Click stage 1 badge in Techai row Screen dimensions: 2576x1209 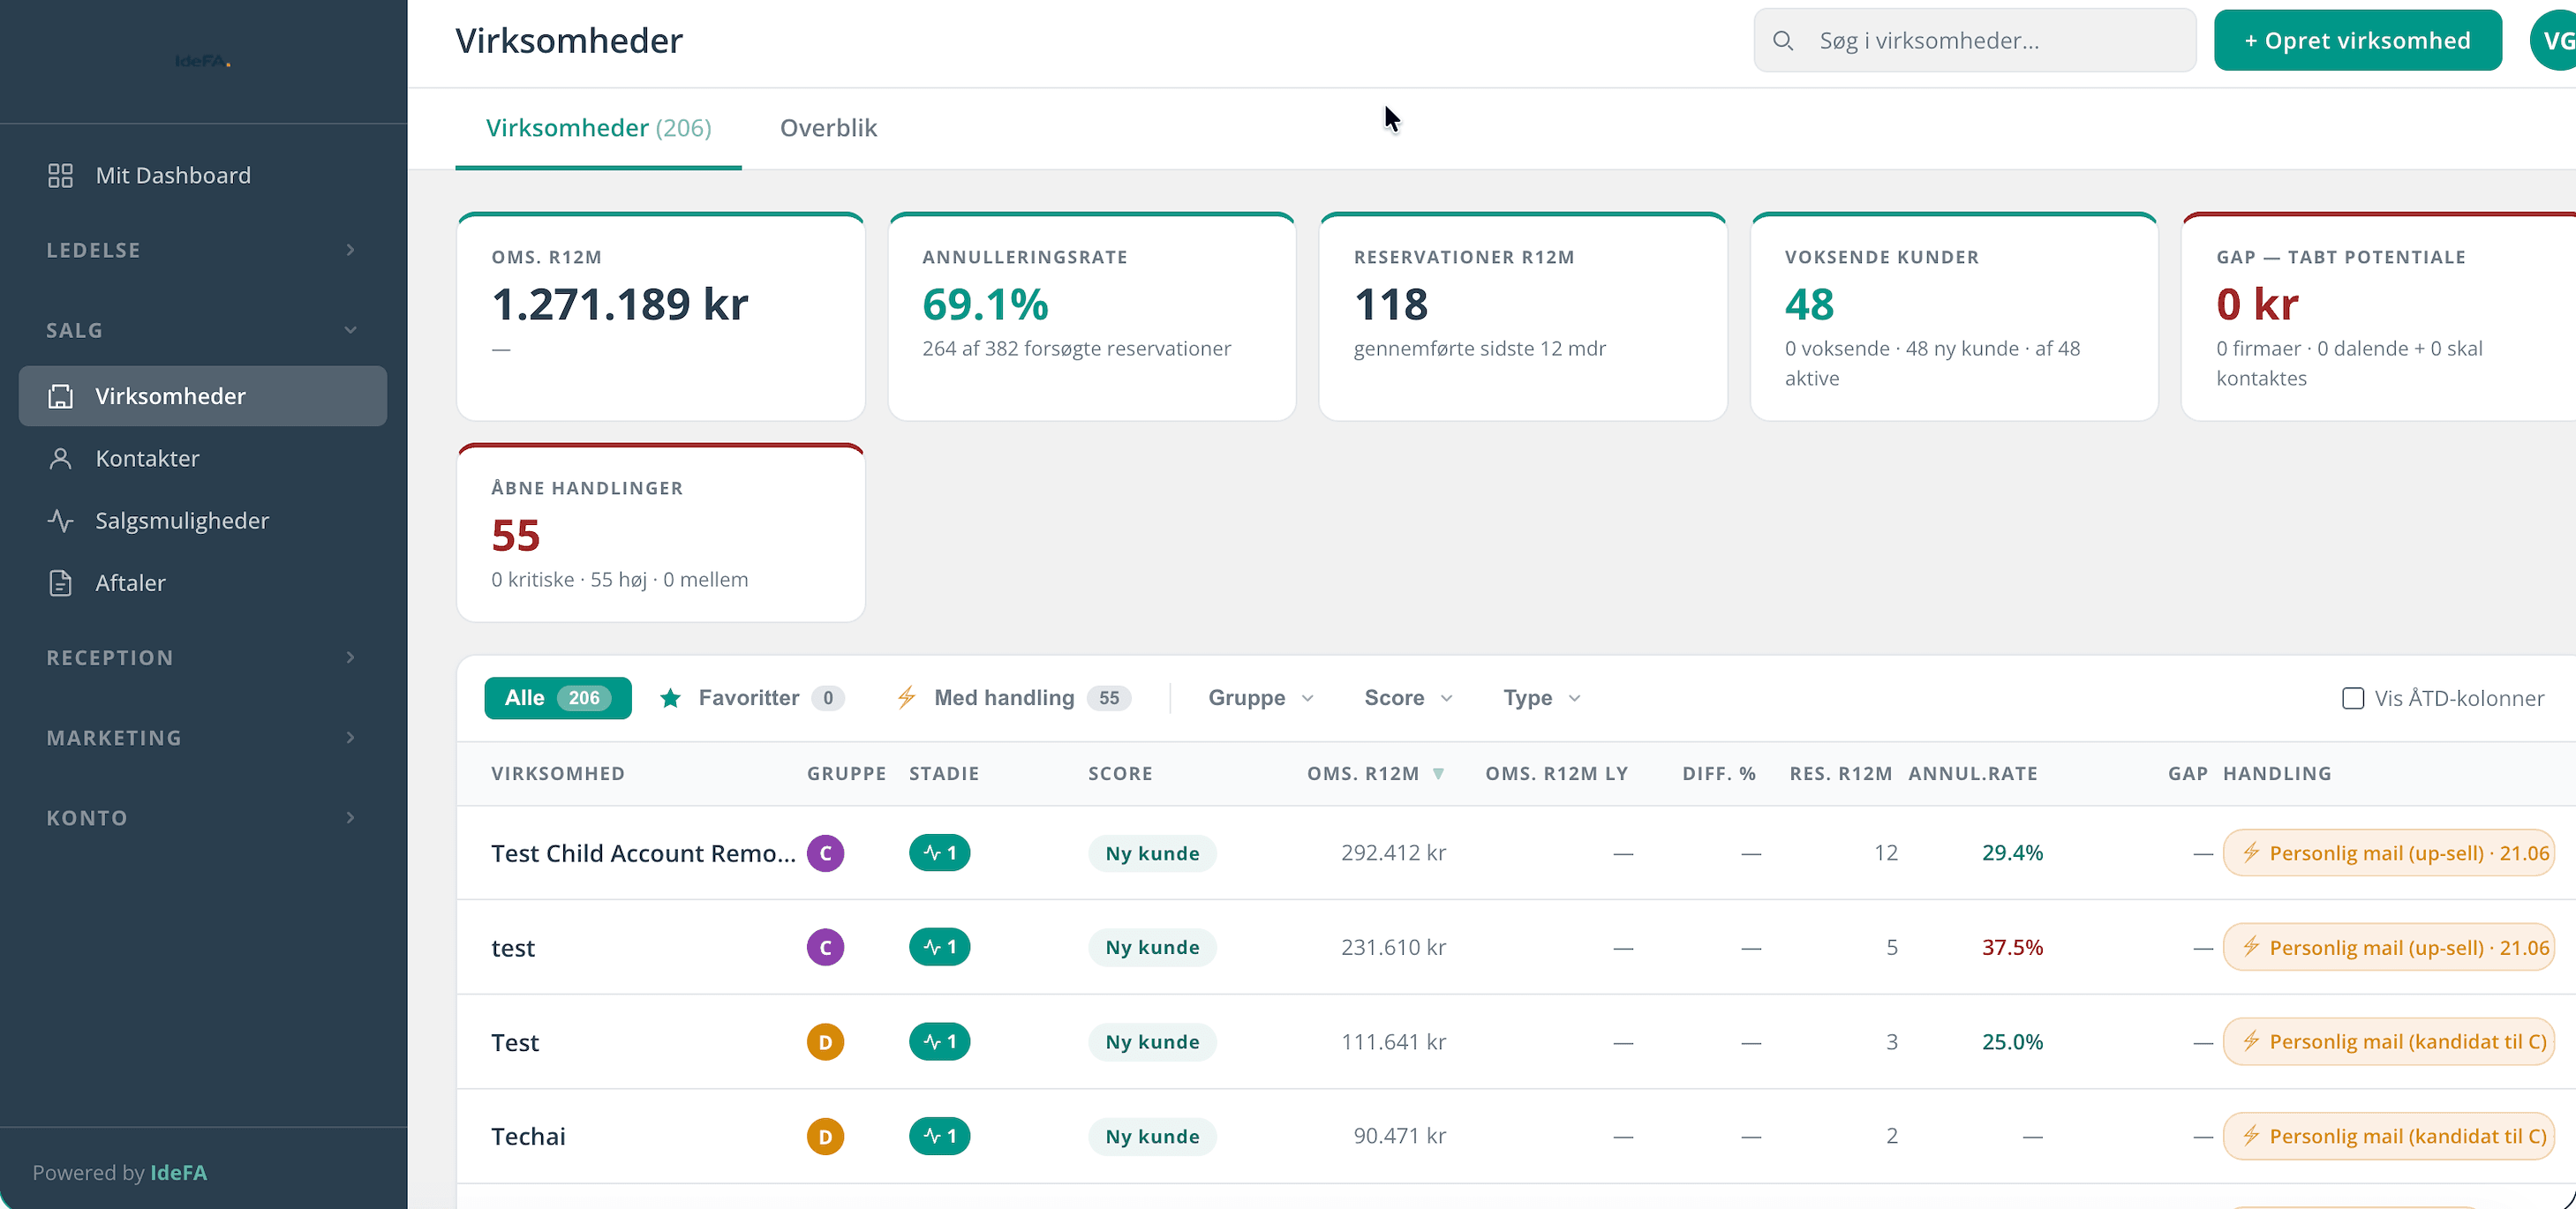tap(939, 1136)
